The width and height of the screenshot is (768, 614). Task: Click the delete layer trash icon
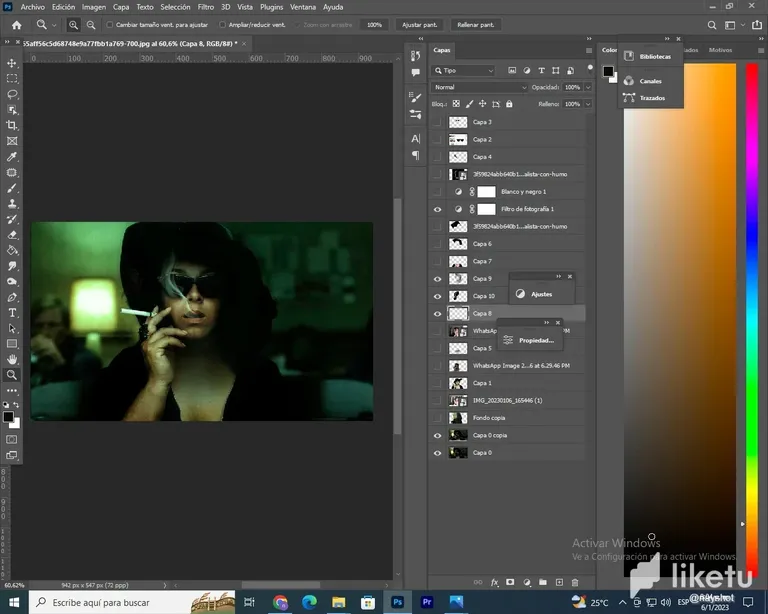point(575,582)
